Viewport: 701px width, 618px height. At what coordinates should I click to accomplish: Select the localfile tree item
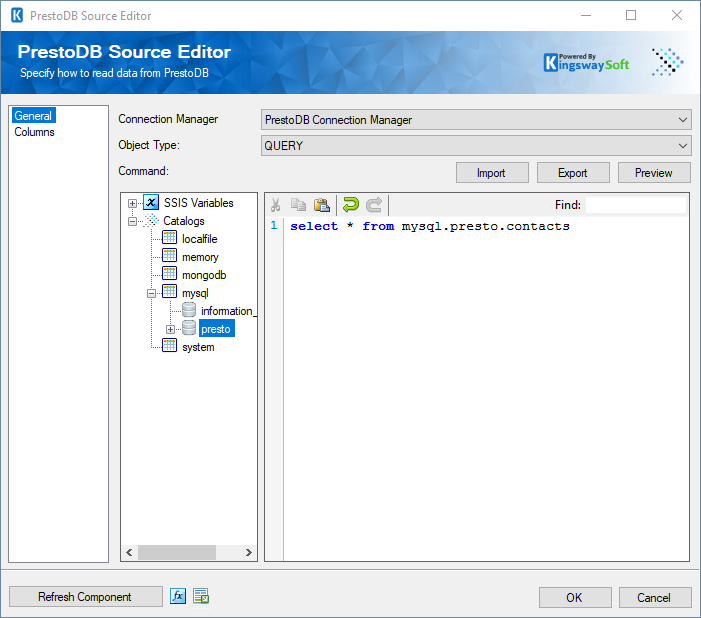(x=199, y=239)
